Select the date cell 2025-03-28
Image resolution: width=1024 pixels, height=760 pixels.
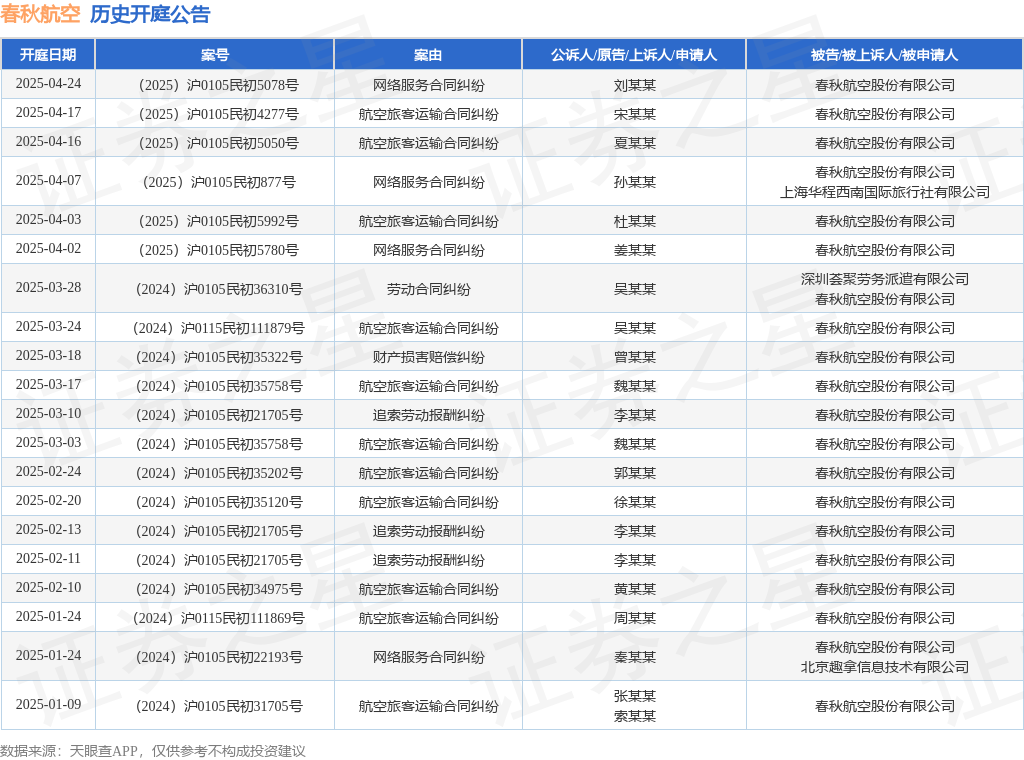pyautogui.click(x=48, y=287)
